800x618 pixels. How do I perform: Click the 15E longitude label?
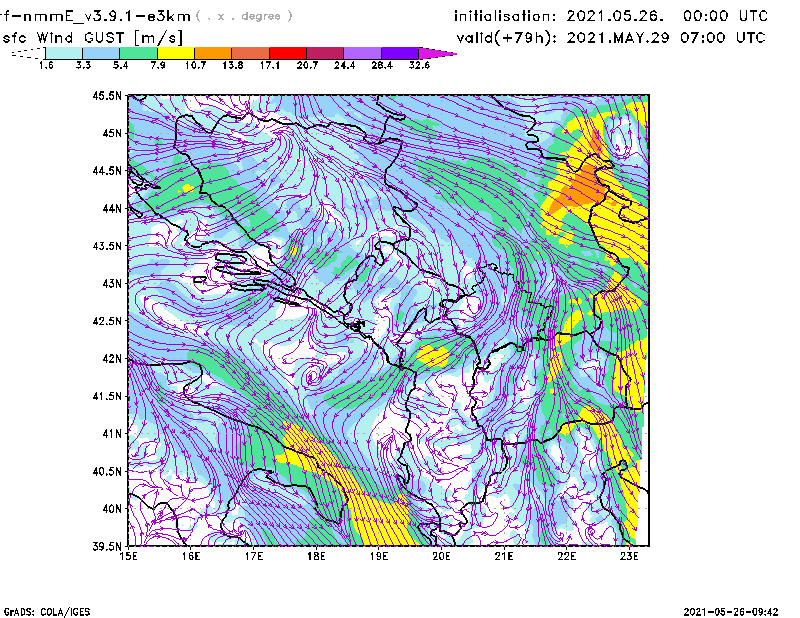coord(128,556)
